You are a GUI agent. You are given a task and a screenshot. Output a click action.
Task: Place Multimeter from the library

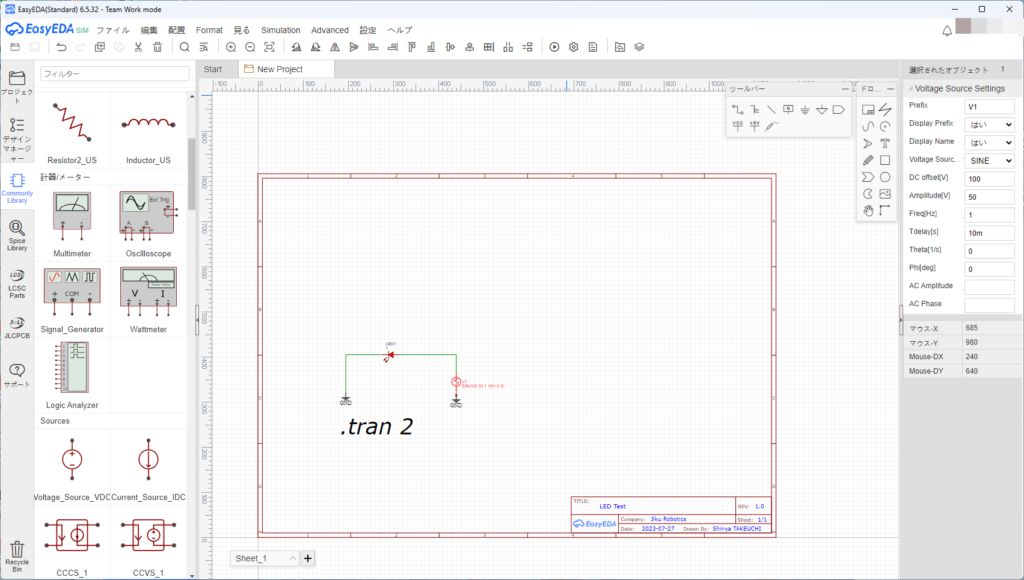tap(72, 223)
